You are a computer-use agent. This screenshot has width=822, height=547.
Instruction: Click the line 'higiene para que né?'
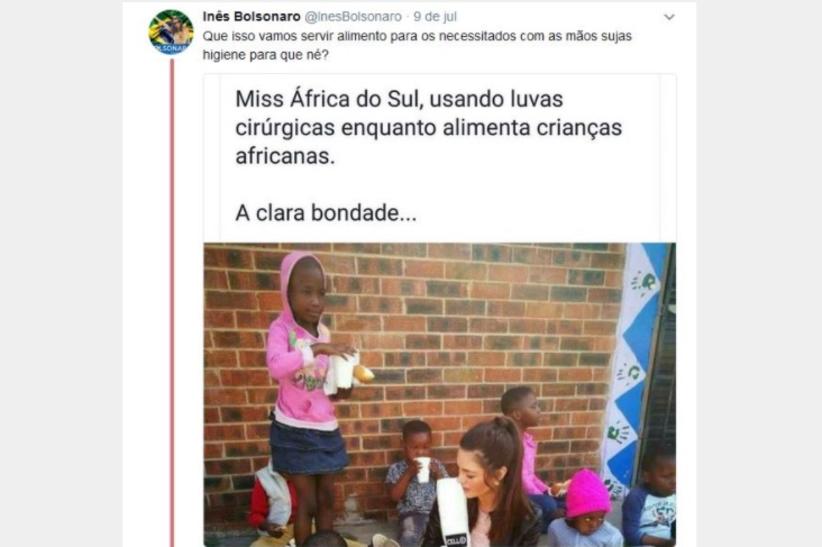(x=266, y=55)
